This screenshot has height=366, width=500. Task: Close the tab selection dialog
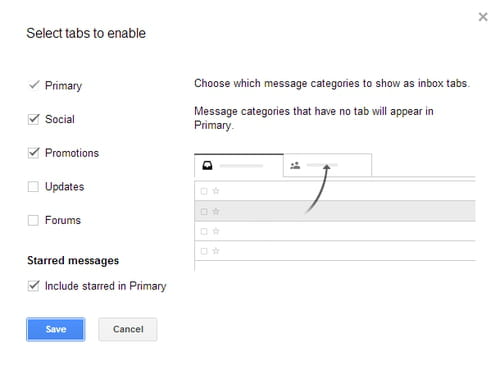(483, 17)
